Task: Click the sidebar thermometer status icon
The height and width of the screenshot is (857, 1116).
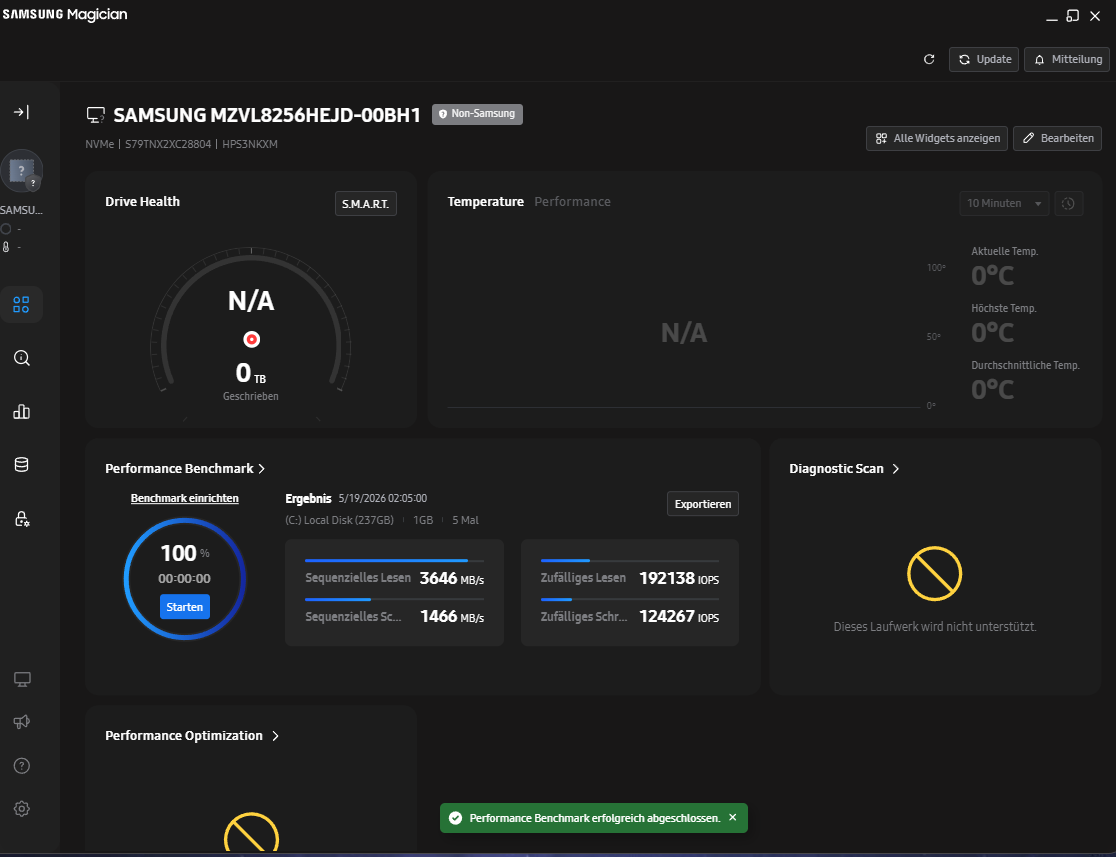Action: 6,247
